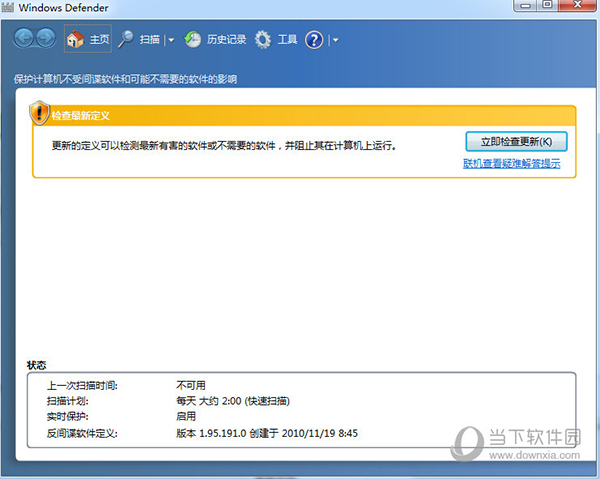The image size is (600, 479).
Task: Click the 版本 1.95.191.0 definition value
Action: click(x=267, y=433)
